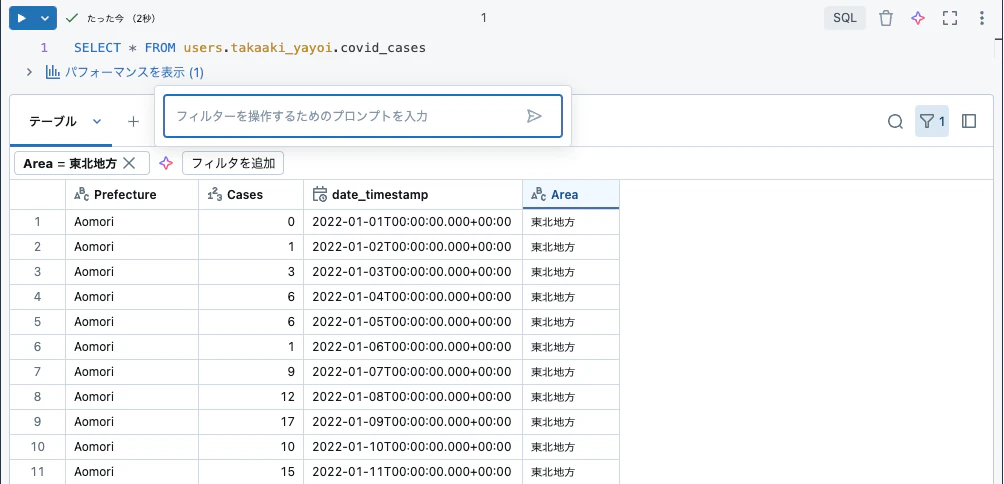Screen dimensions: 1004x484
Task: Click line number 1 in the editor gutter
Action: pos(44,47)
